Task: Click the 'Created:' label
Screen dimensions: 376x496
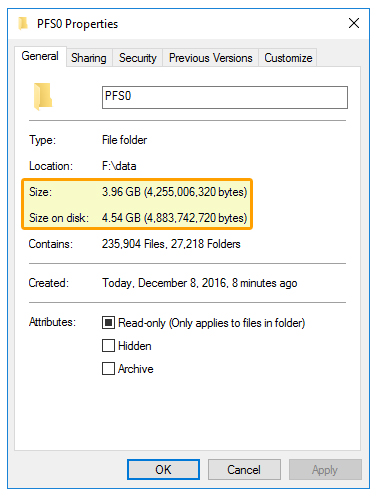Action: coord(49,283)
